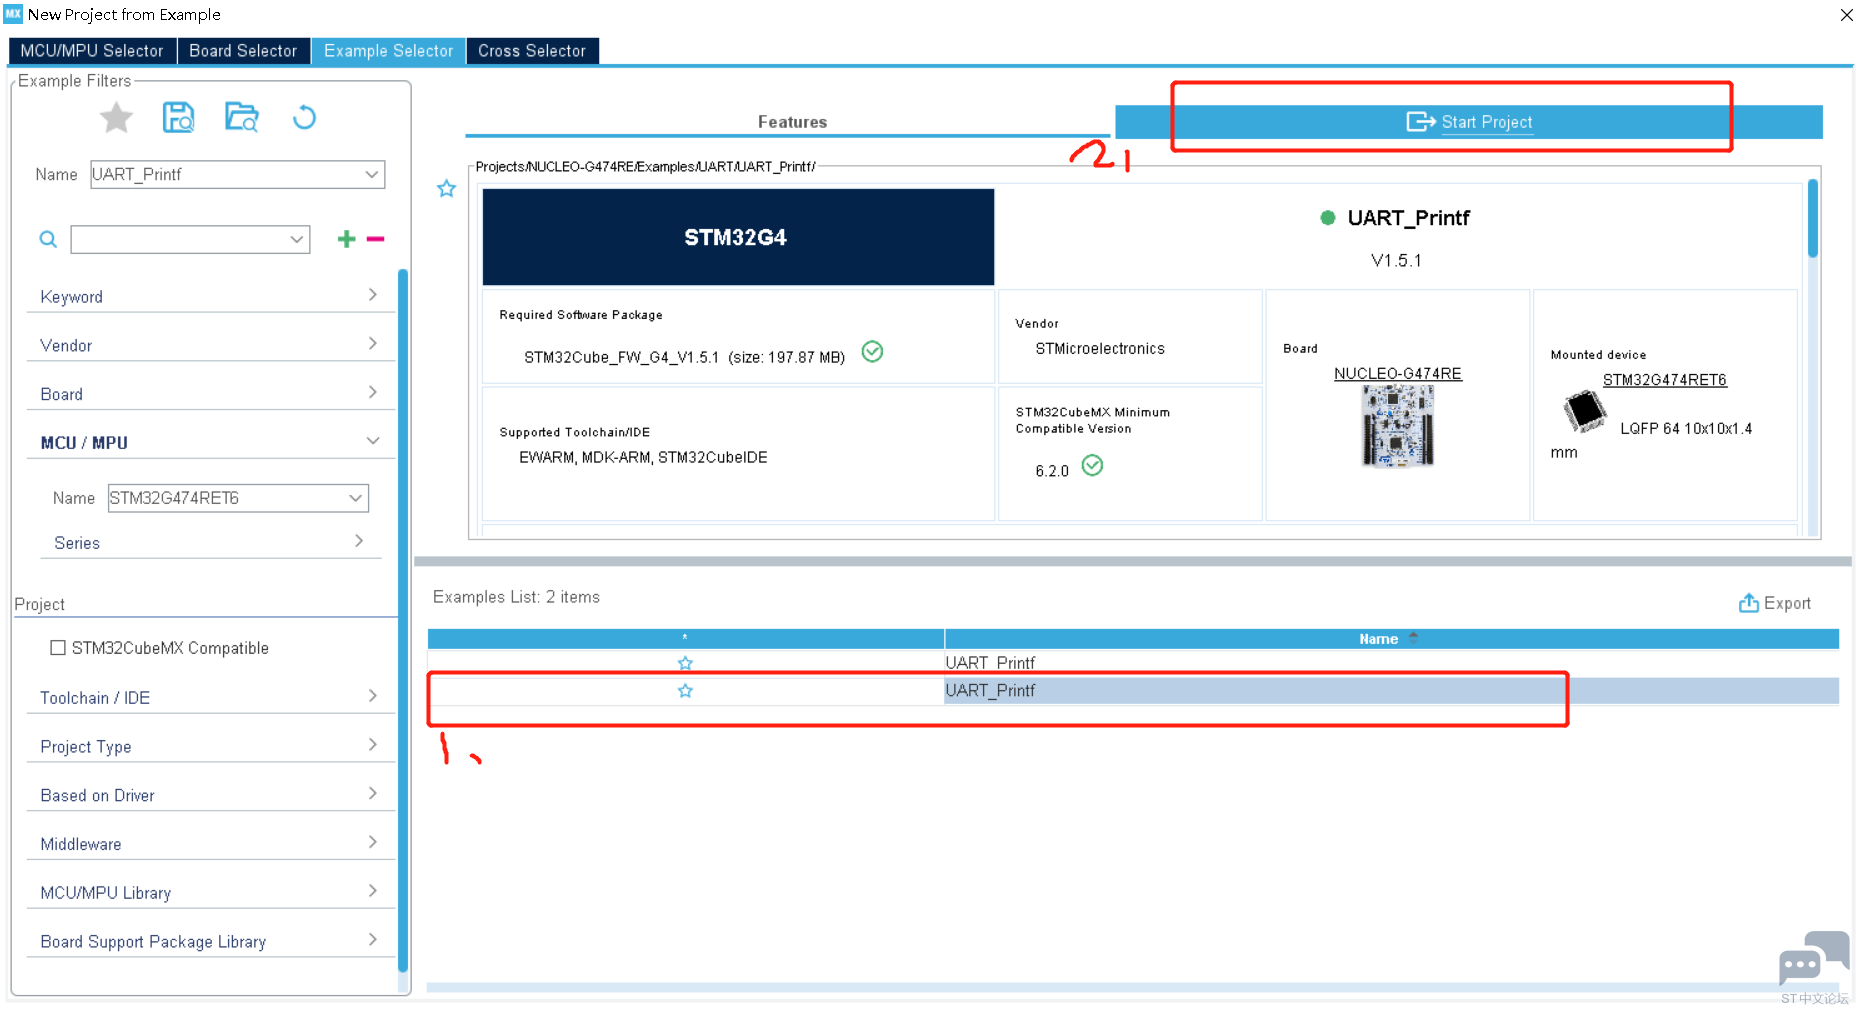Star the first UART_Printf list row
The image size is (1858, 1014).
pos(685,663)
